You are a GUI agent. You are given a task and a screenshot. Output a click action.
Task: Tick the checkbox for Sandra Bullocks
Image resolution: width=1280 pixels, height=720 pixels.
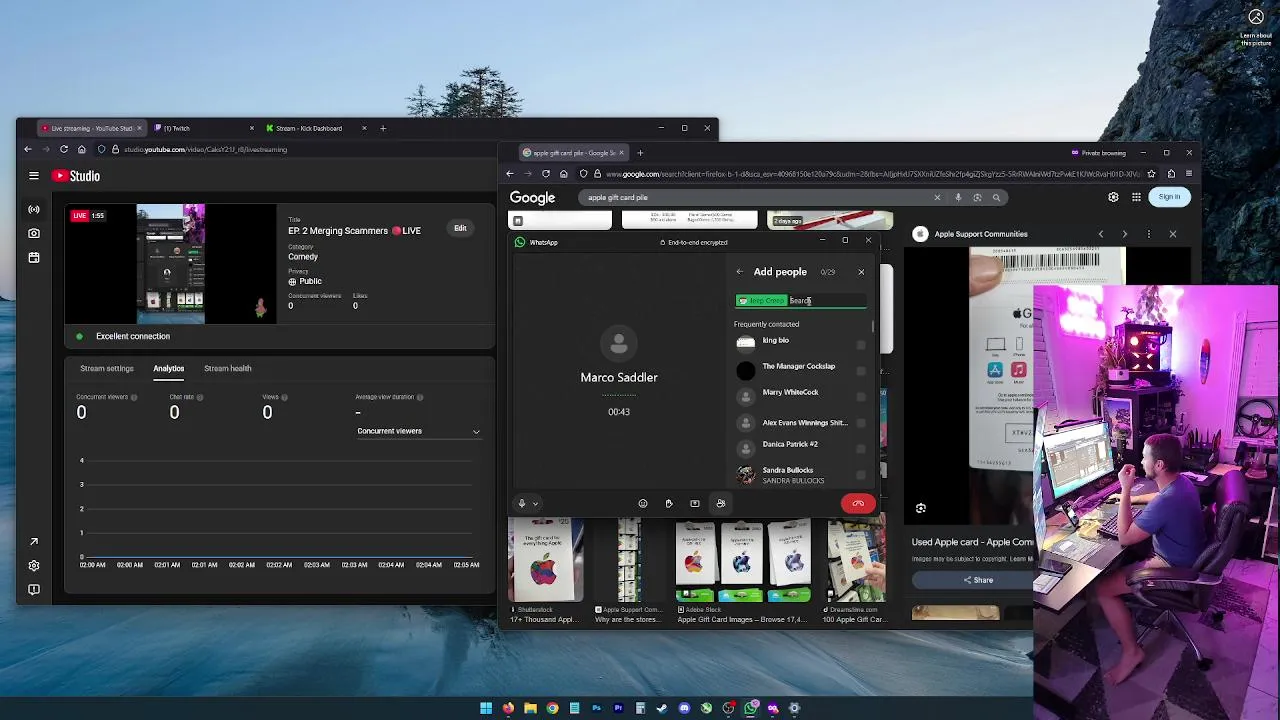tap(861, 475)
